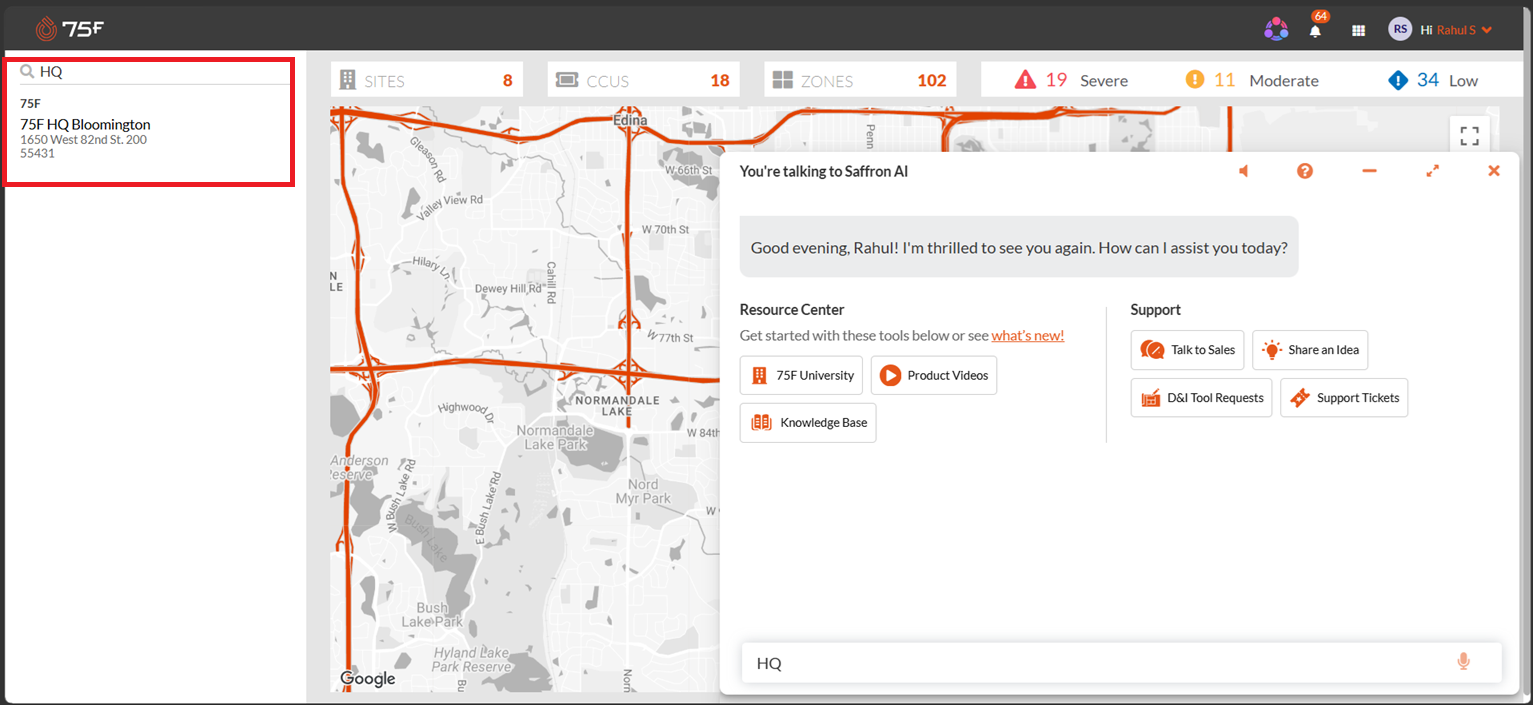Click the red Severe warning triangle icon
The height and width of the screenshot is (705, 1533).
click(1025, 80)
